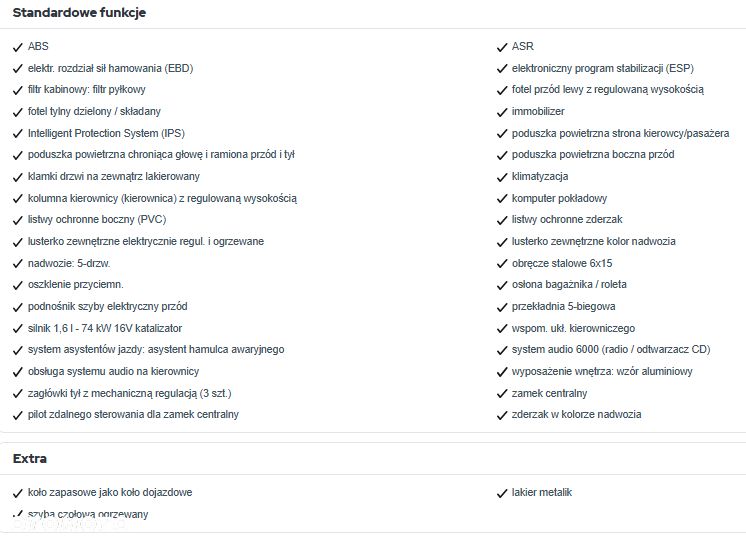This screenshot has height=541, width=746.
Task: Click the checkmark beside komputer pokładowy
Action: point(503,199)
